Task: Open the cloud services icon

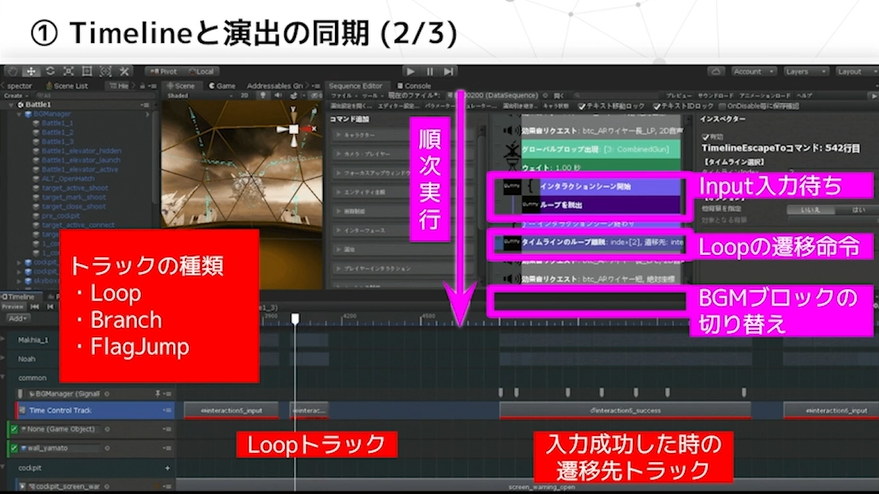Action: coord(715,71)
